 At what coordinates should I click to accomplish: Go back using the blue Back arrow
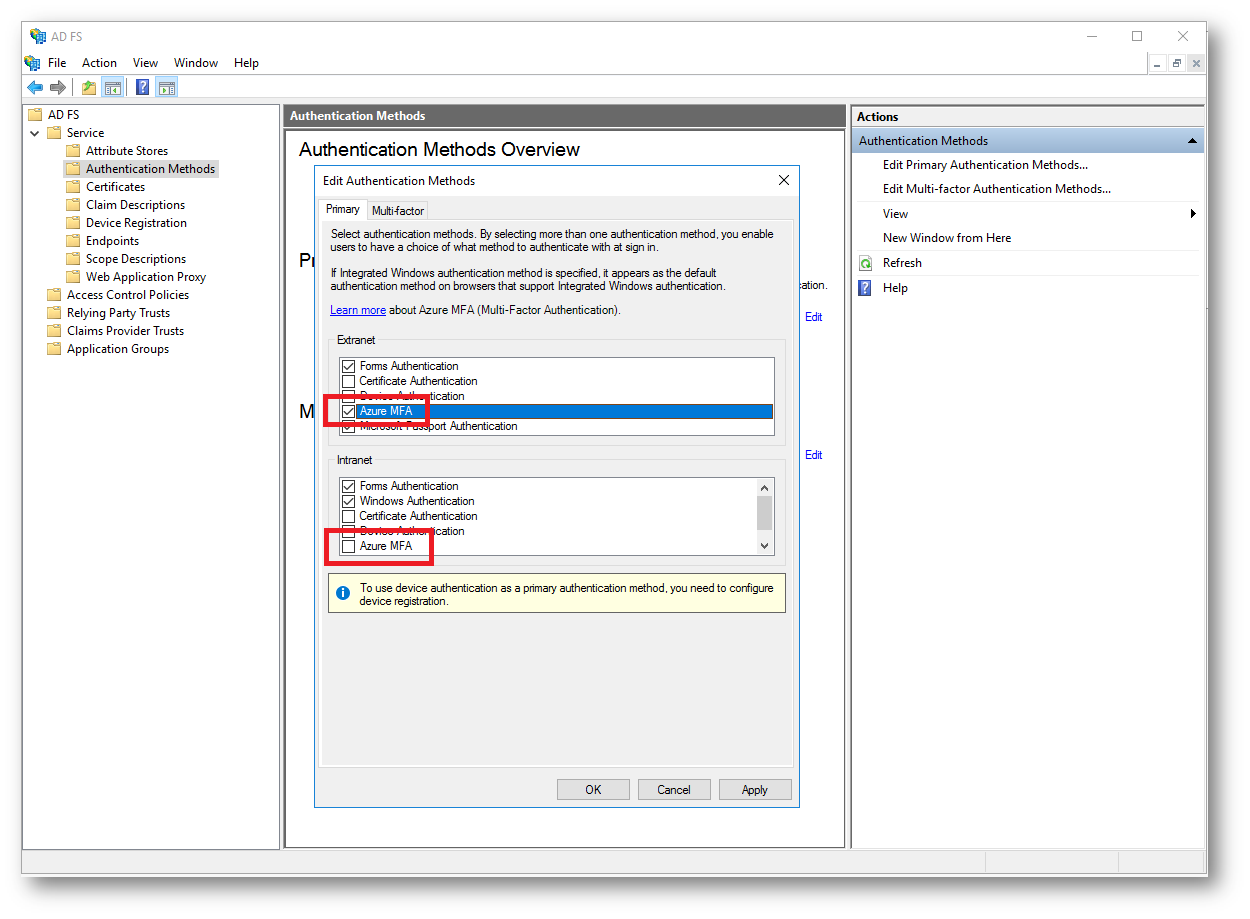[36, 88]
